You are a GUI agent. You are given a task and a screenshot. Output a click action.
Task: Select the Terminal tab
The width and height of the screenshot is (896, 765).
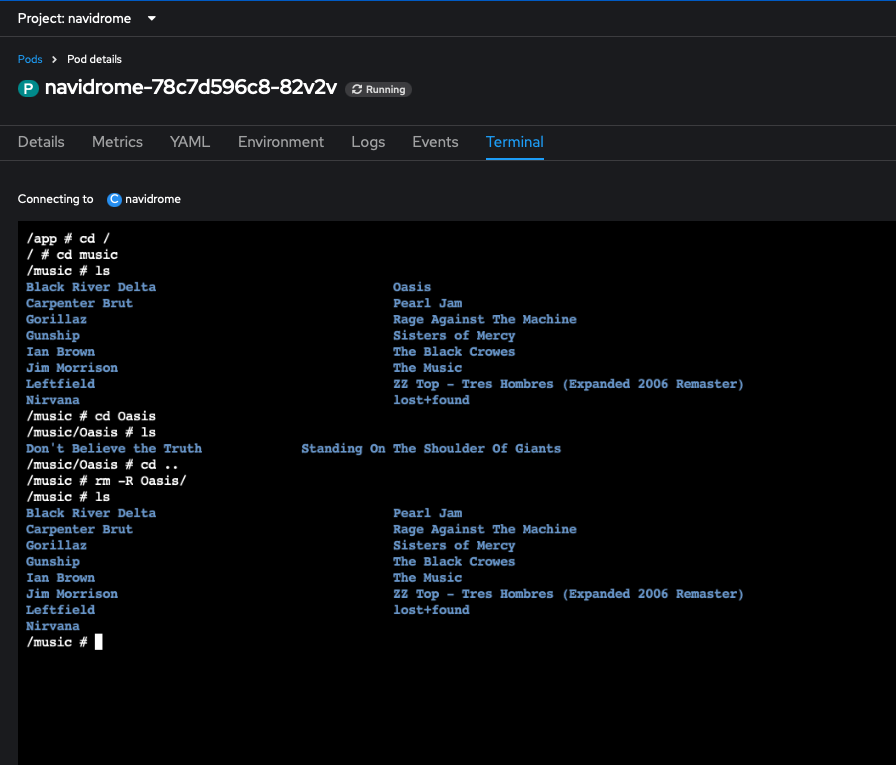[x=515, y=142]
